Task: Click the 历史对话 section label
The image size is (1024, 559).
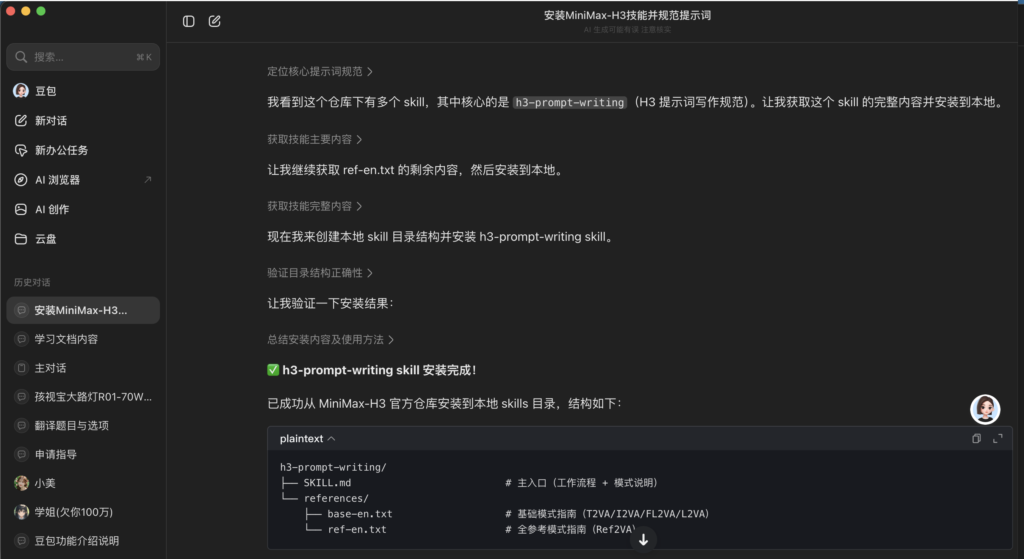Action: click(x=32, y=282)
